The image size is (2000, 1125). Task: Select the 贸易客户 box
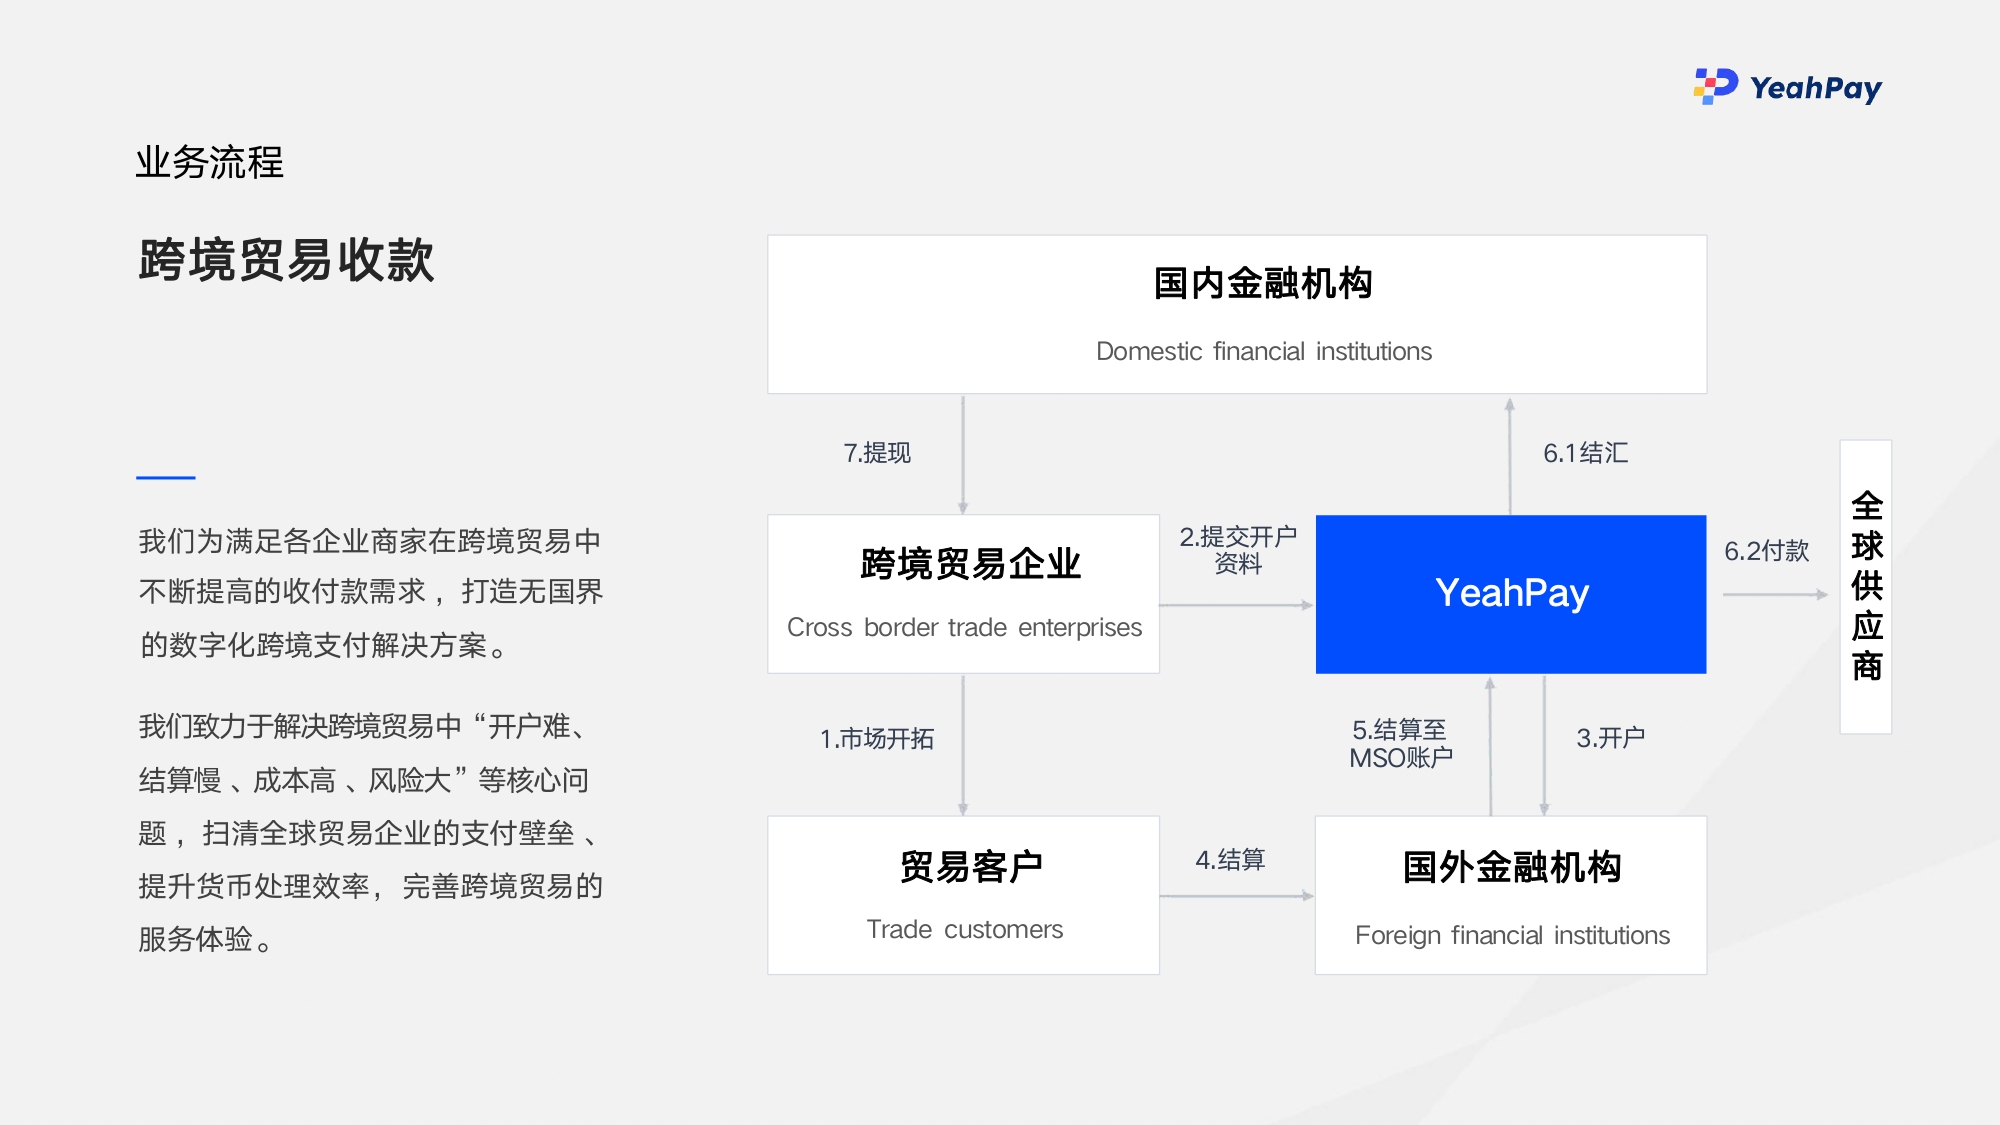pos(962,893)
